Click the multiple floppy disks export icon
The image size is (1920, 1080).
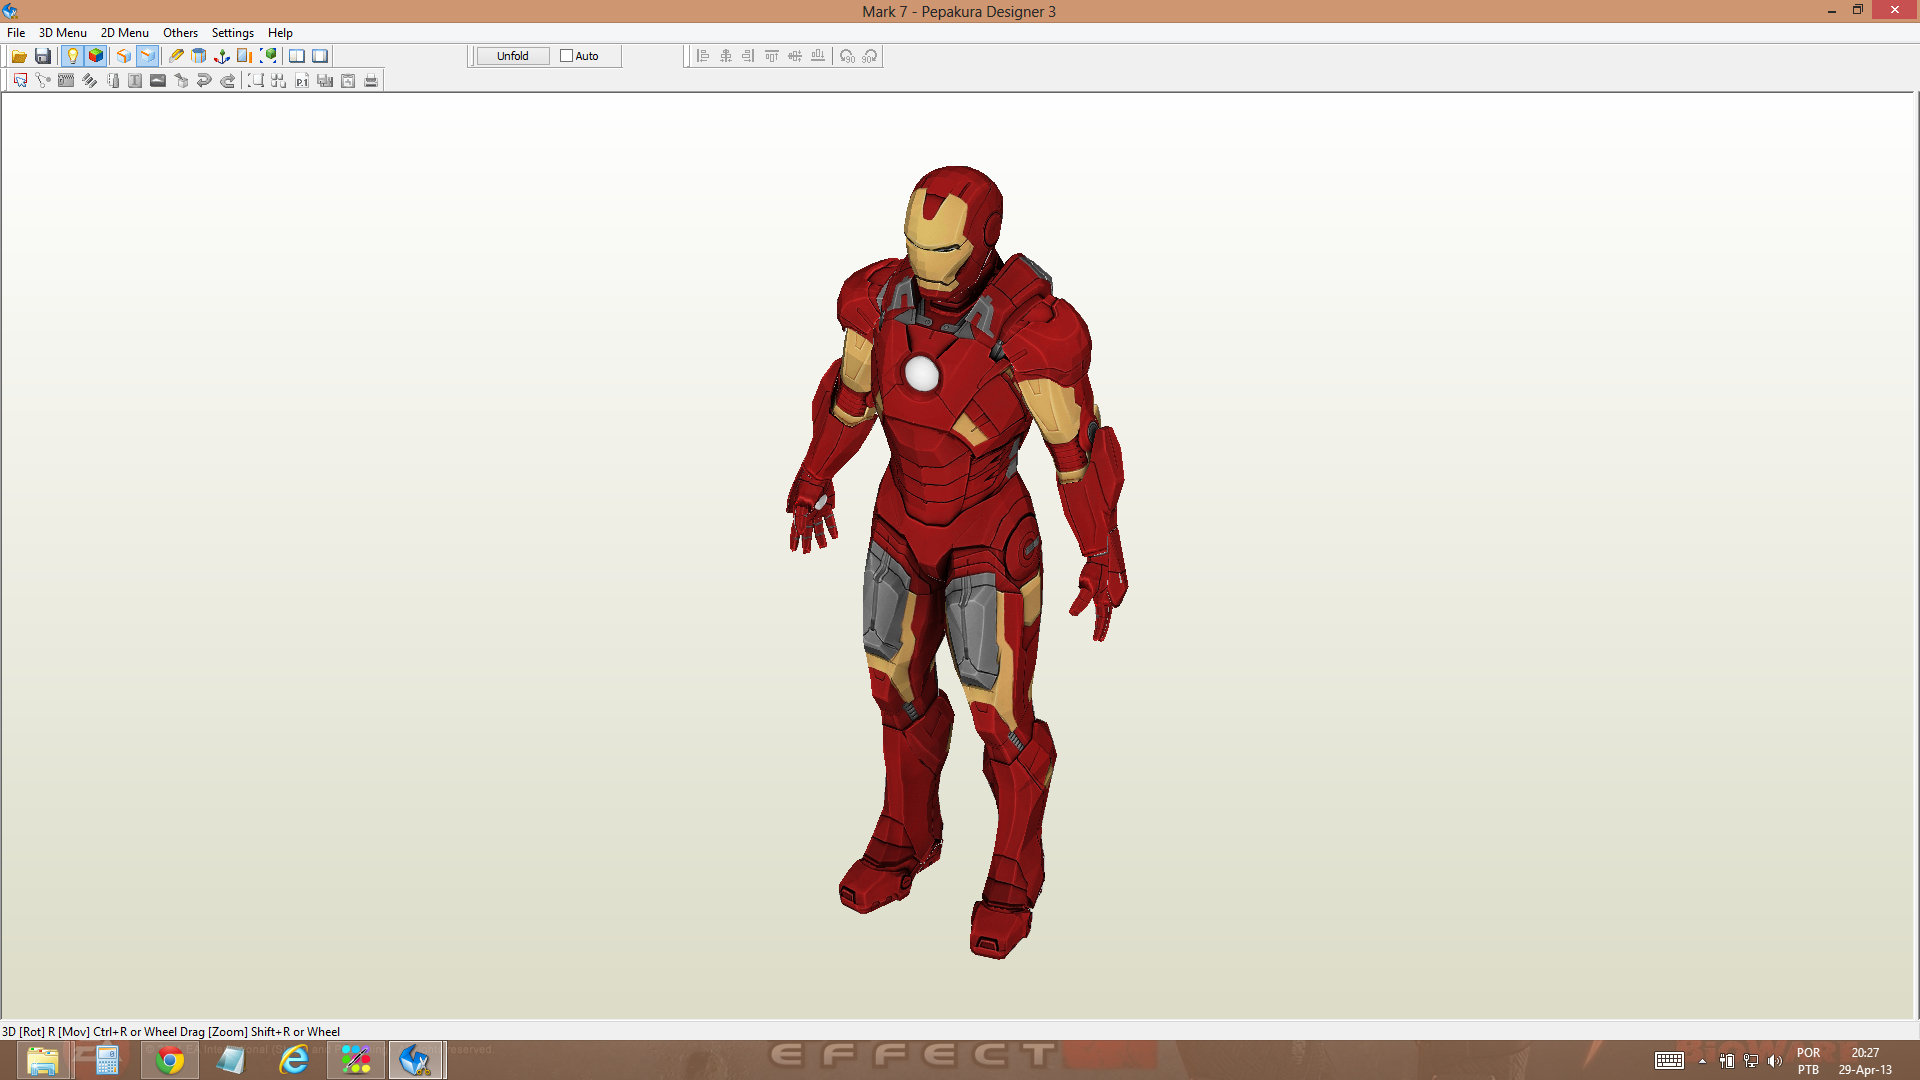click(325, 81)
